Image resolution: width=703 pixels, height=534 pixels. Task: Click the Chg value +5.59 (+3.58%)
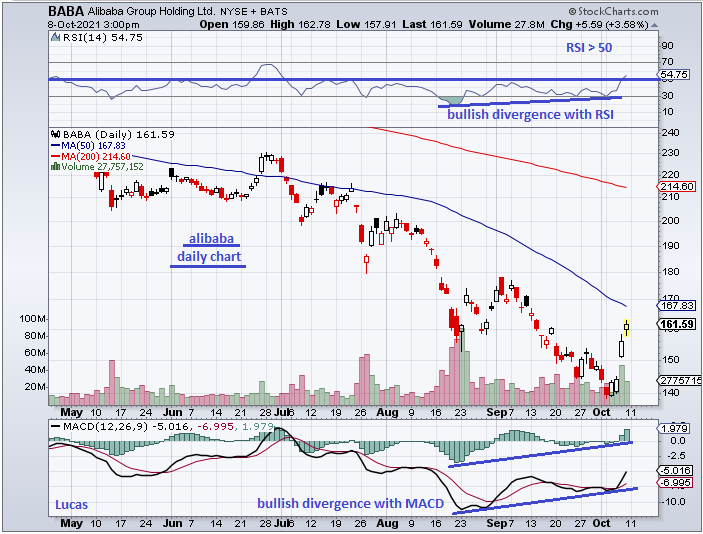coord(612,25)
